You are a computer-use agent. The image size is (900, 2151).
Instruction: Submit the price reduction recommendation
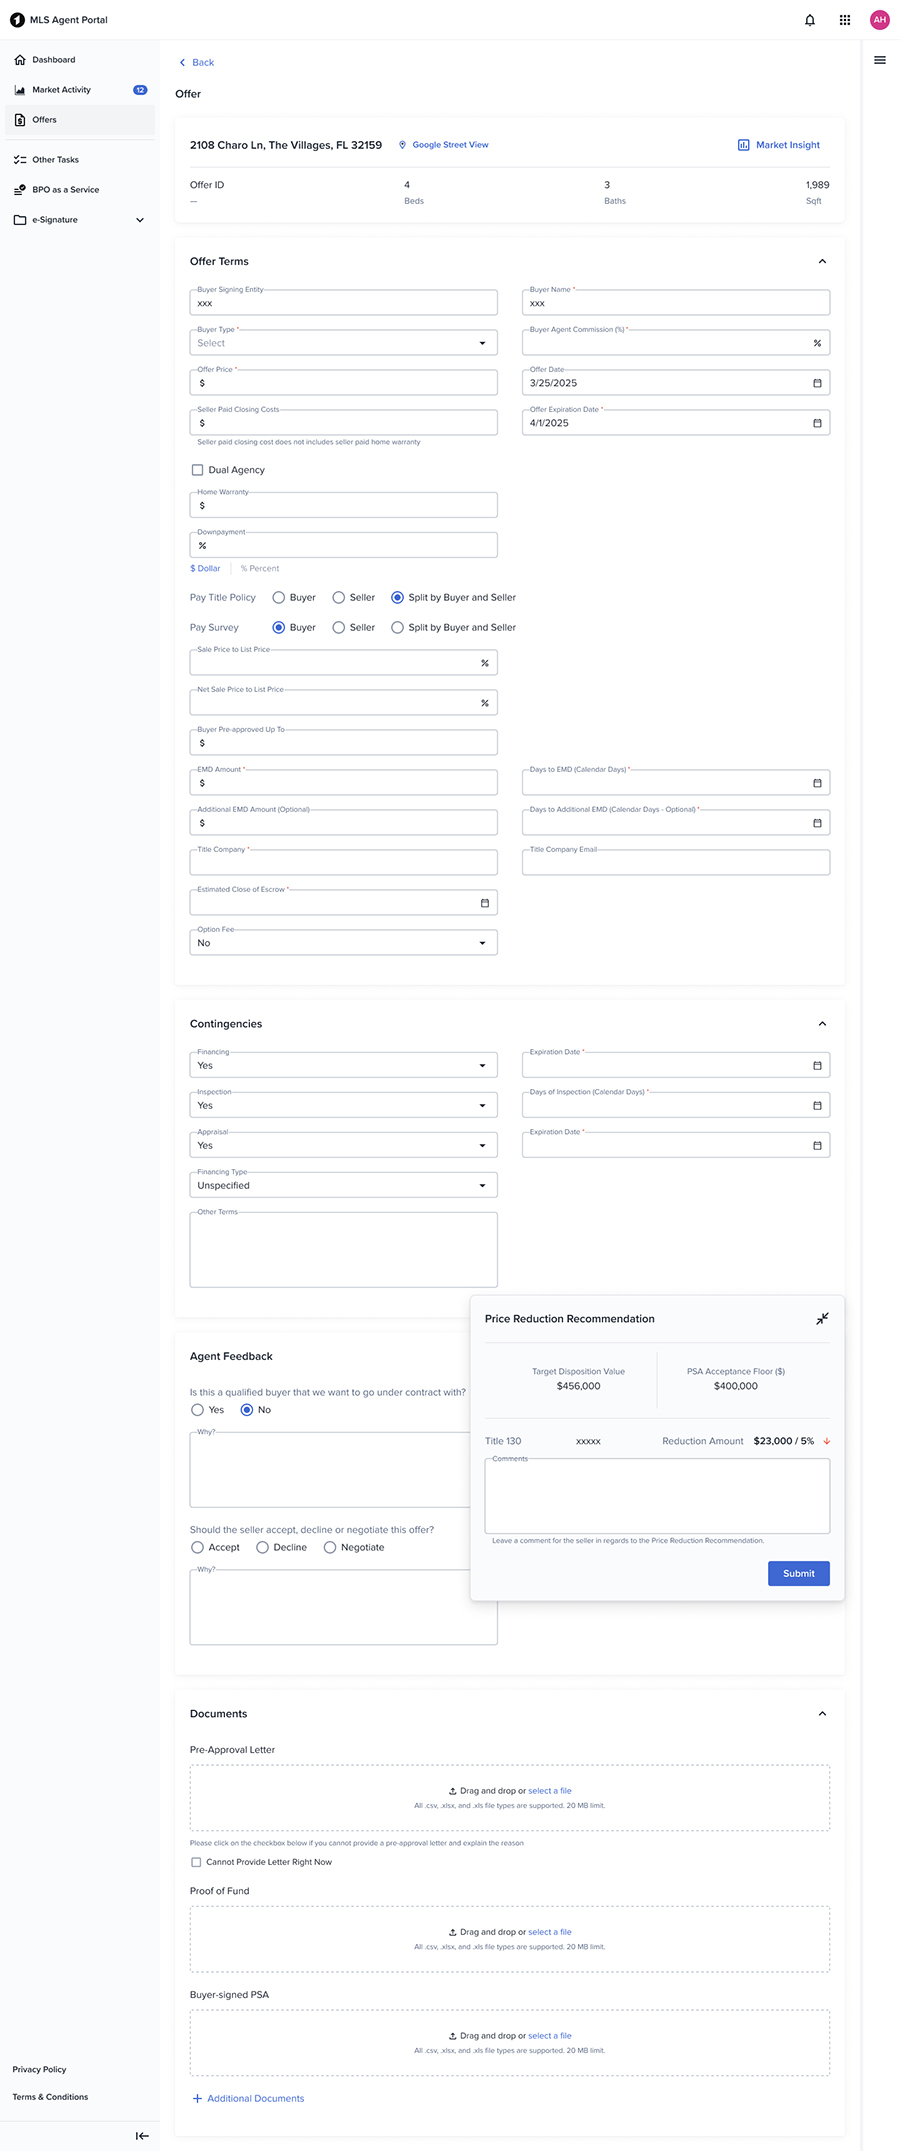click(799, 1574)
